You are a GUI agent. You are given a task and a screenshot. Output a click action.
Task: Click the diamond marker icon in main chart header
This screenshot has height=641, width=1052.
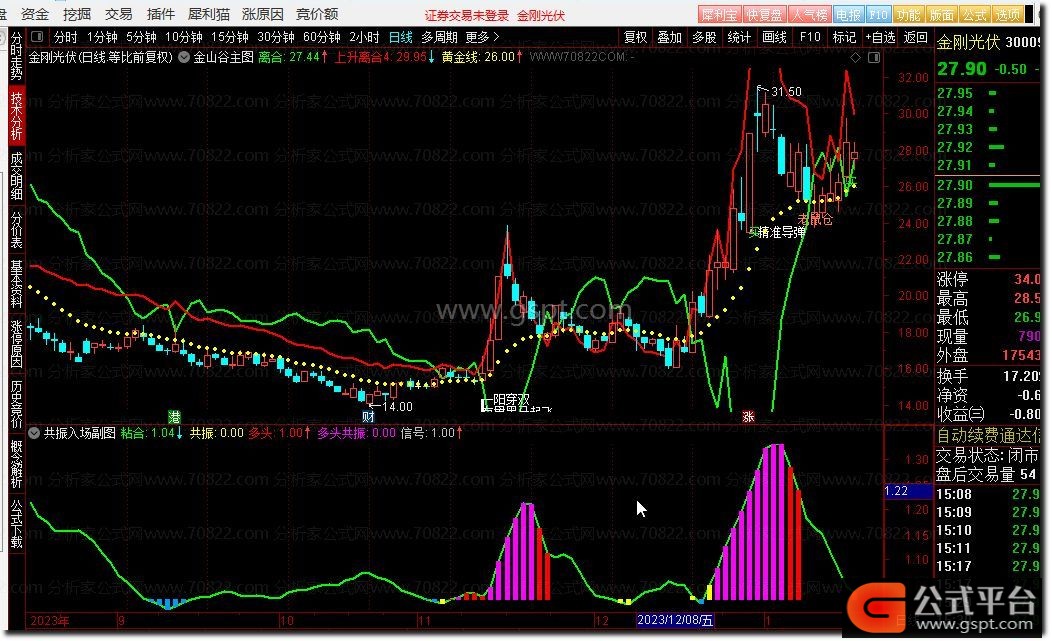[855, 58]
